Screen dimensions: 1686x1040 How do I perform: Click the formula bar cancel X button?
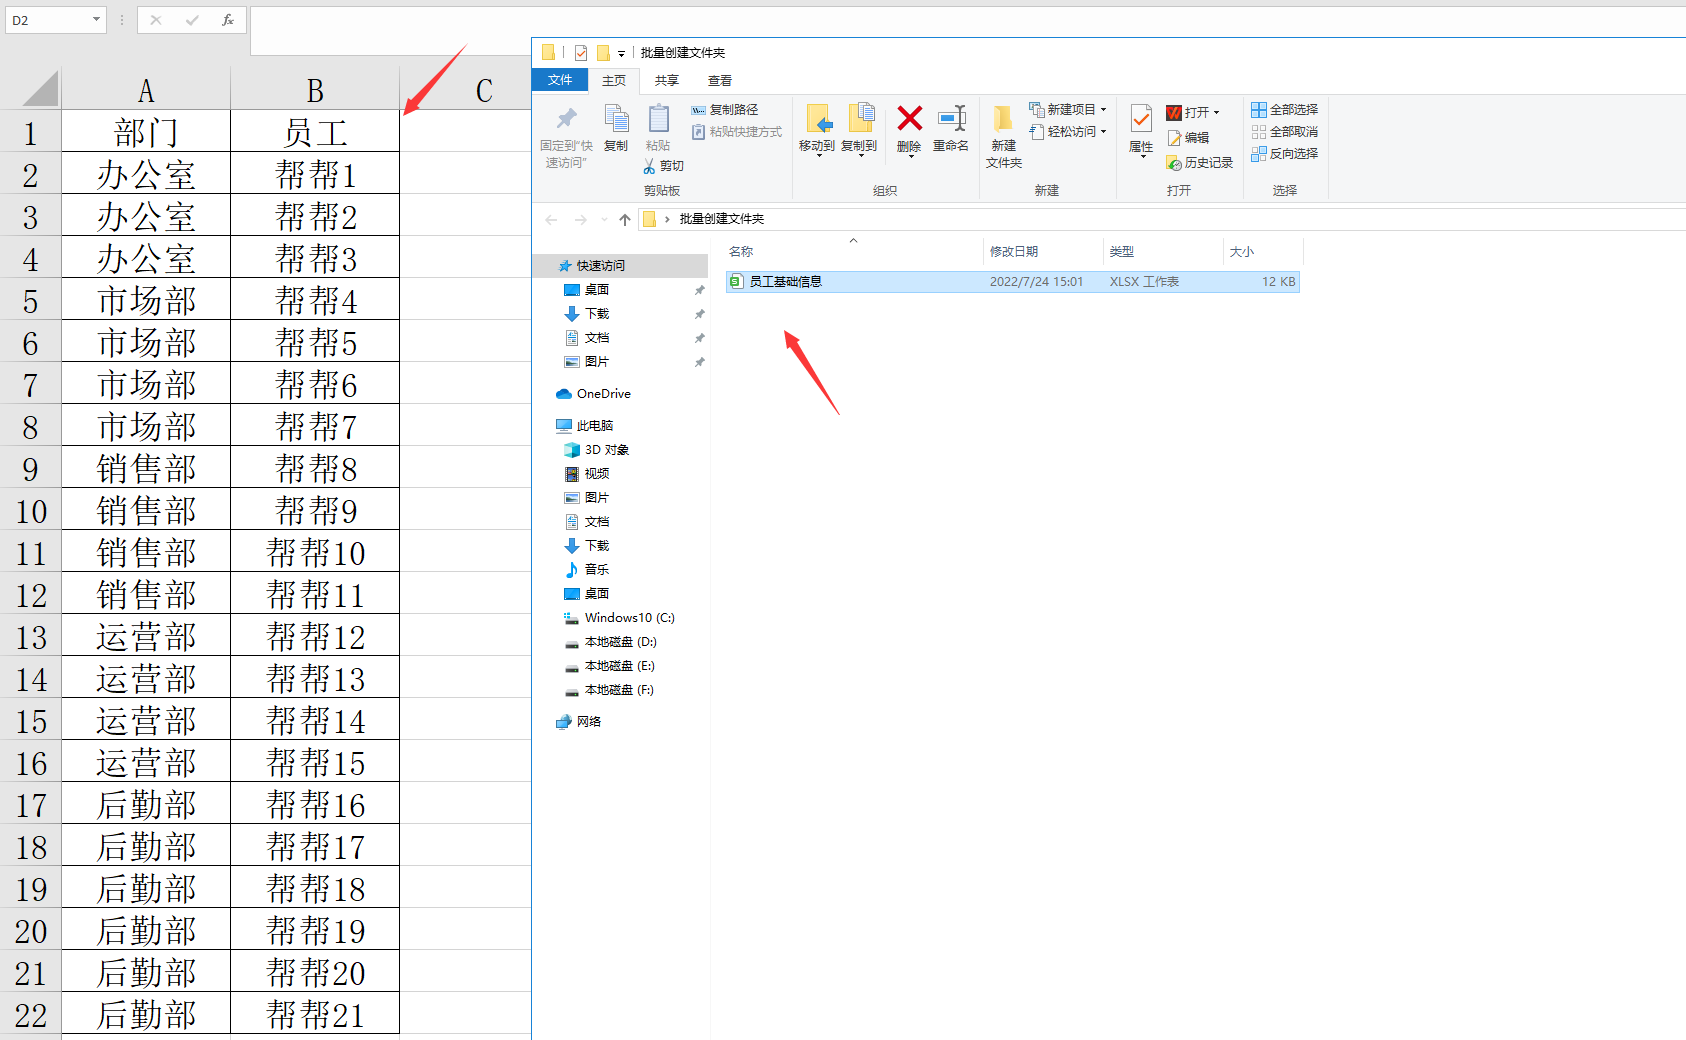point(155,20)
